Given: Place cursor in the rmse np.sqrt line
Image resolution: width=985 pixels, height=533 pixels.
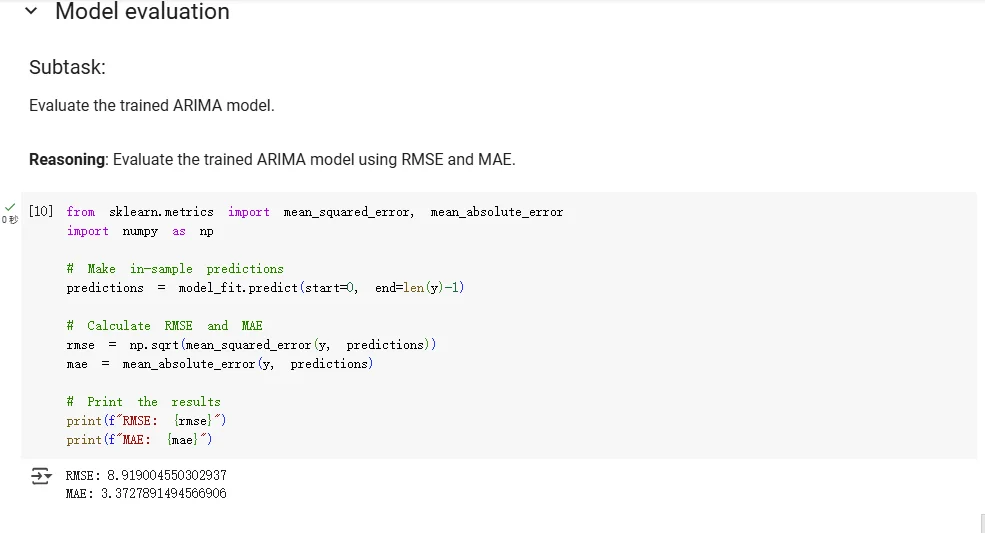Looking at the screenshot, I should click(x=251, y=345).
